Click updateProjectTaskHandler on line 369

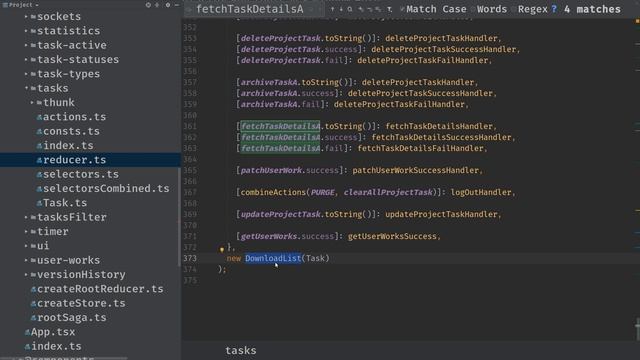coord(441,214)
